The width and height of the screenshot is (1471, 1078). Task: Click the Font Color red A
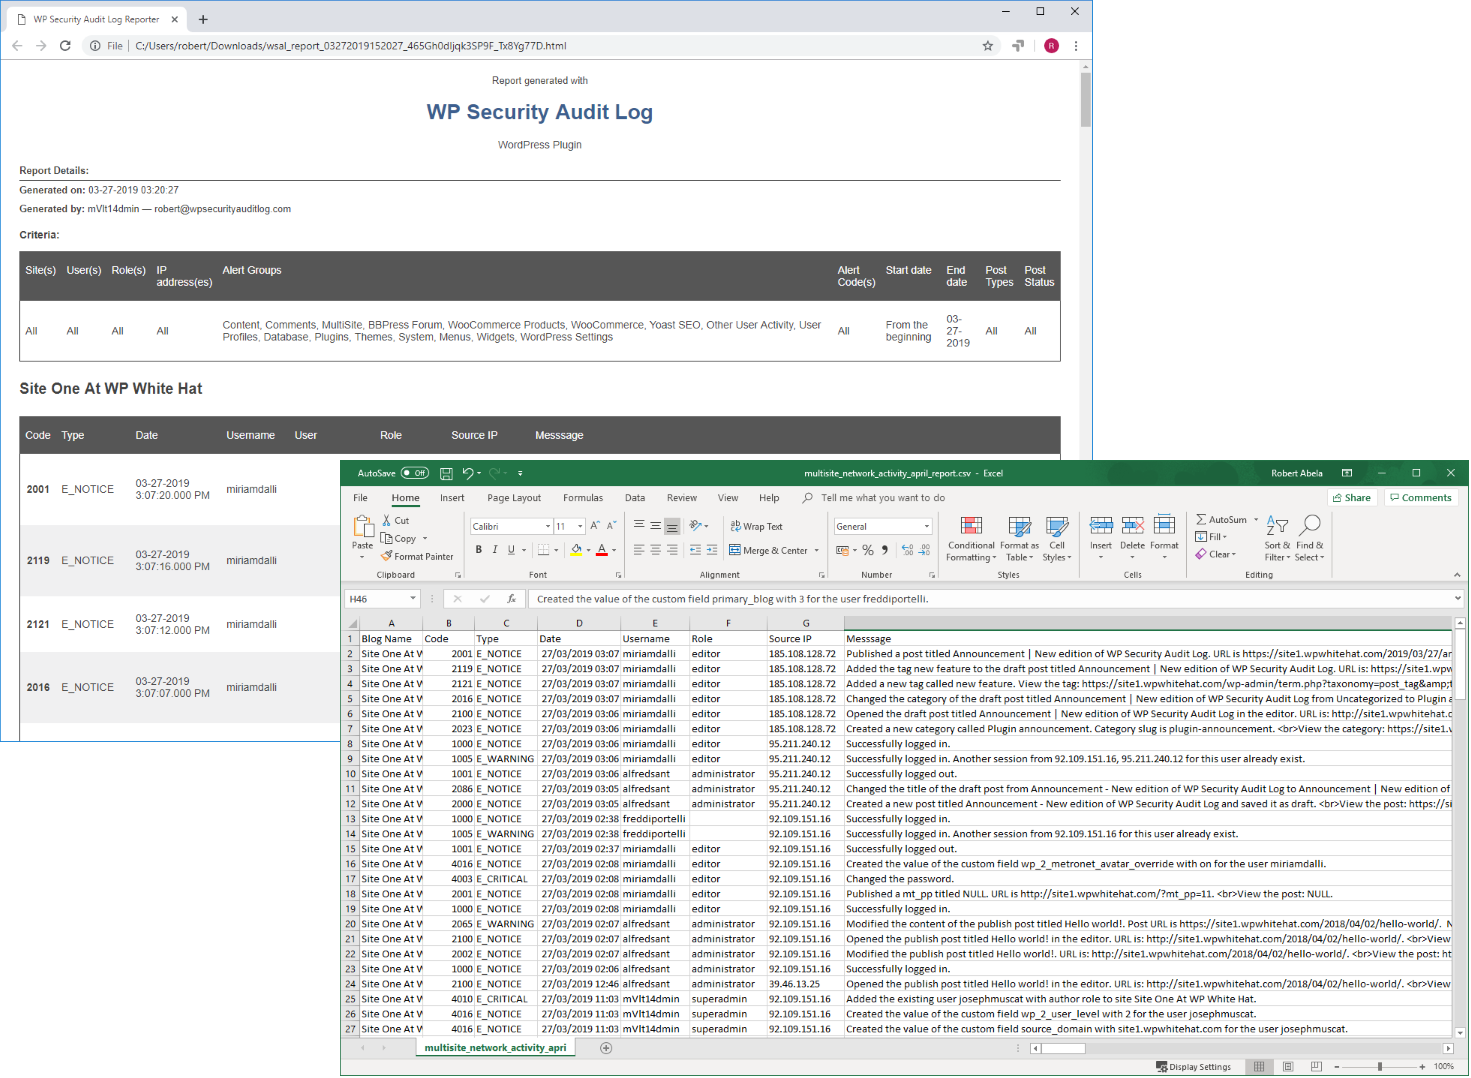pos(602,550)
